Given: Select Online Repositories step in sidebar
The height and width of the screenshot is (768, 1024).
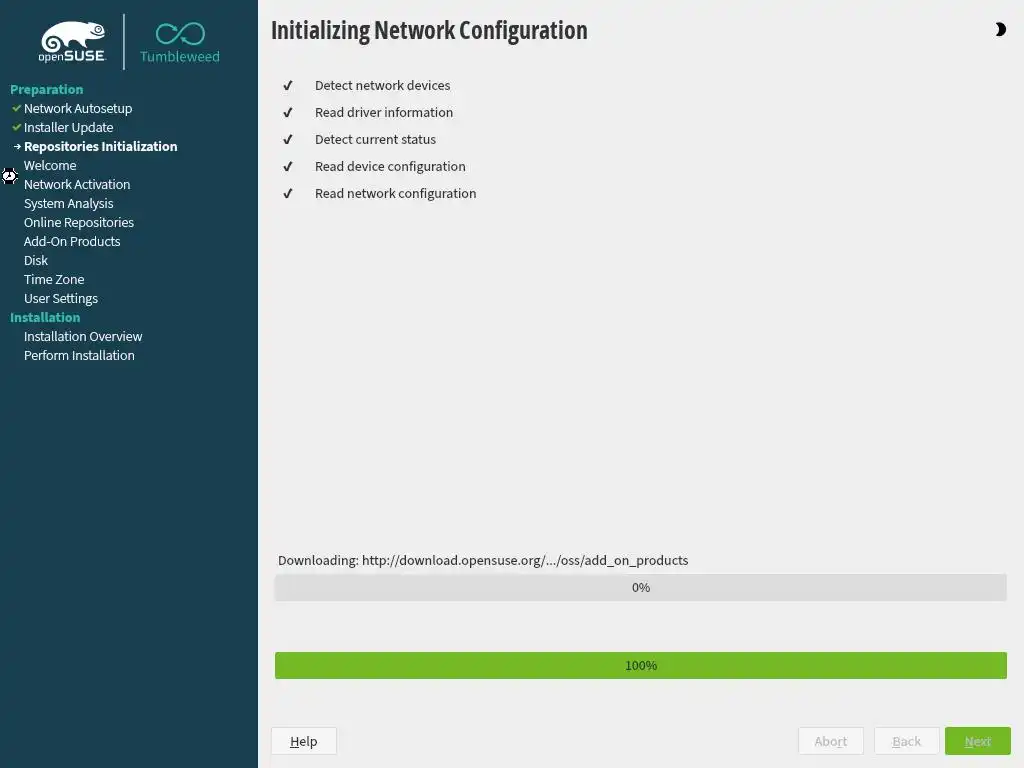Looking at the screenshot, I should 79,222.
